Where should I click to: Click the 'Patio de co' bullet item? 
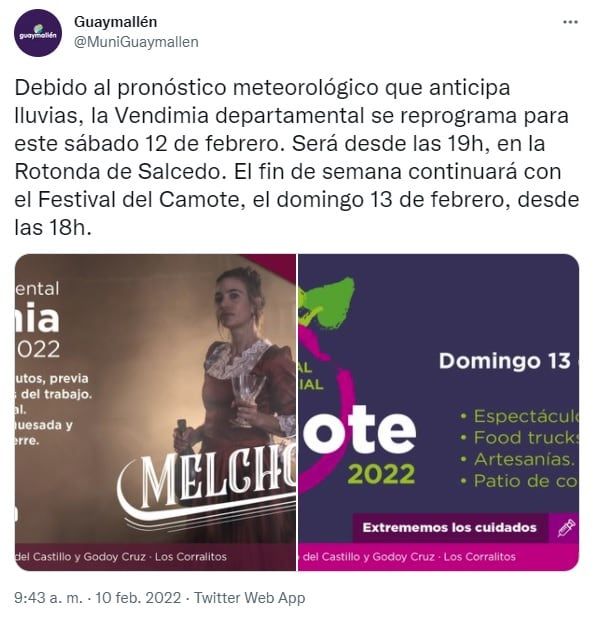coord(519,481)
